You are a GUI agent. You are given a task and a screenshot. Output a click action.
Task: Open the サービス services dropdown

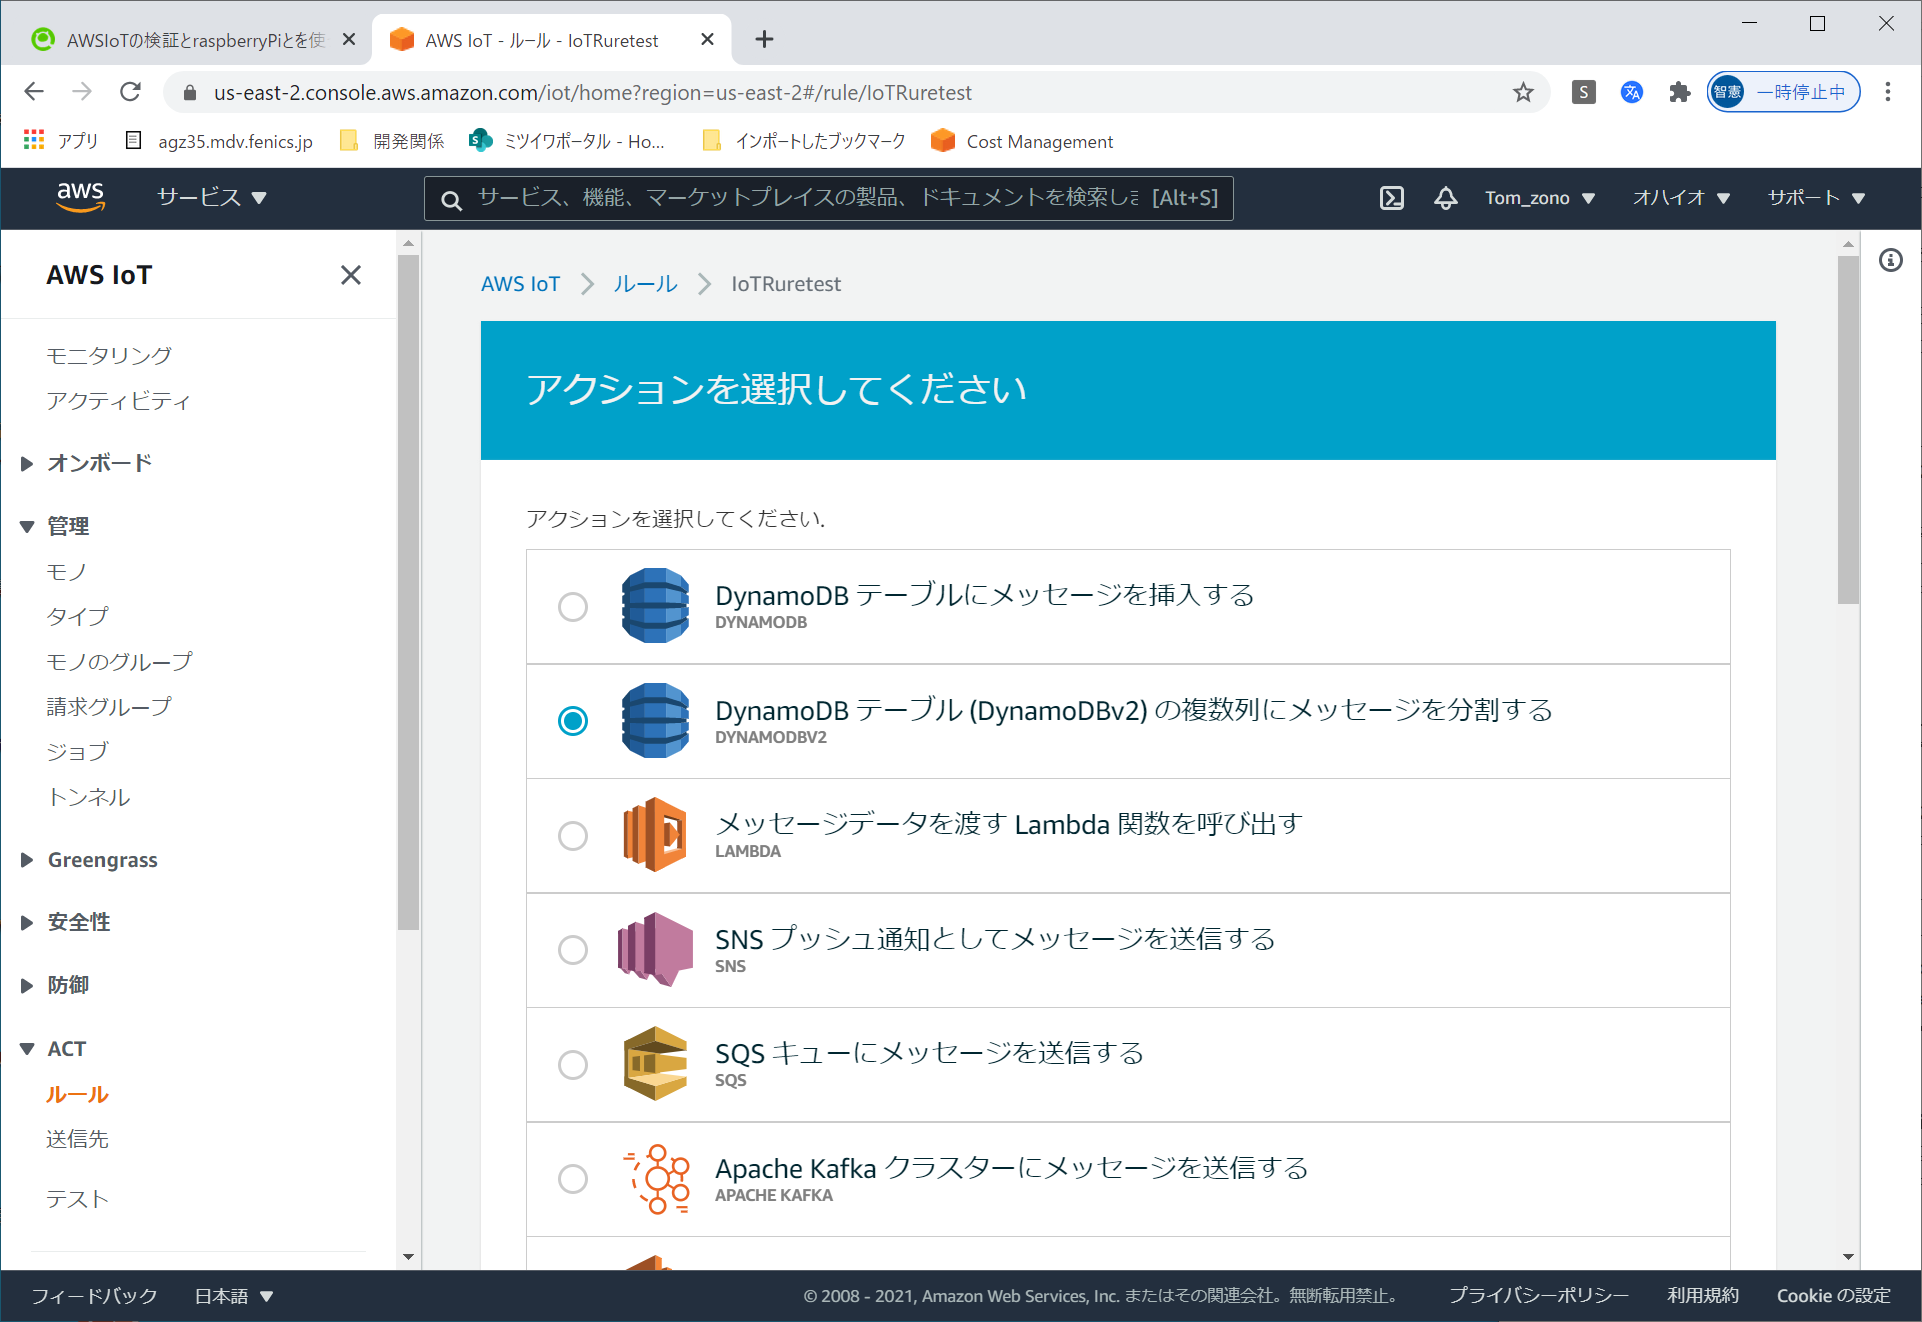(x=211, y=198)
